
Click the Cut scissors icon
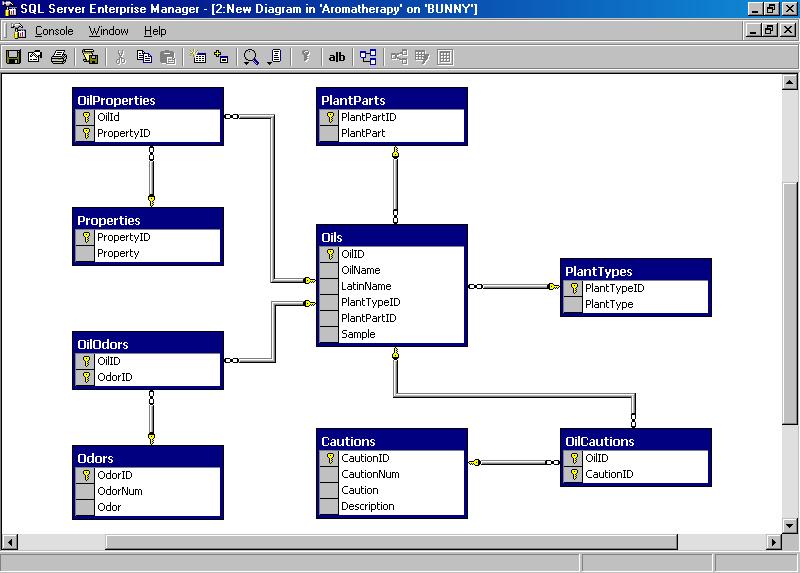point(120,57)
